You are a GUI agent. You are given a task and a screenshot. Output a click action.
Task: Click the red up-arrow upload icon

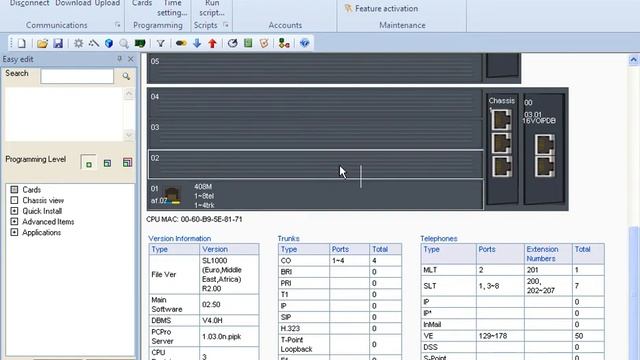tap(212, 43)
